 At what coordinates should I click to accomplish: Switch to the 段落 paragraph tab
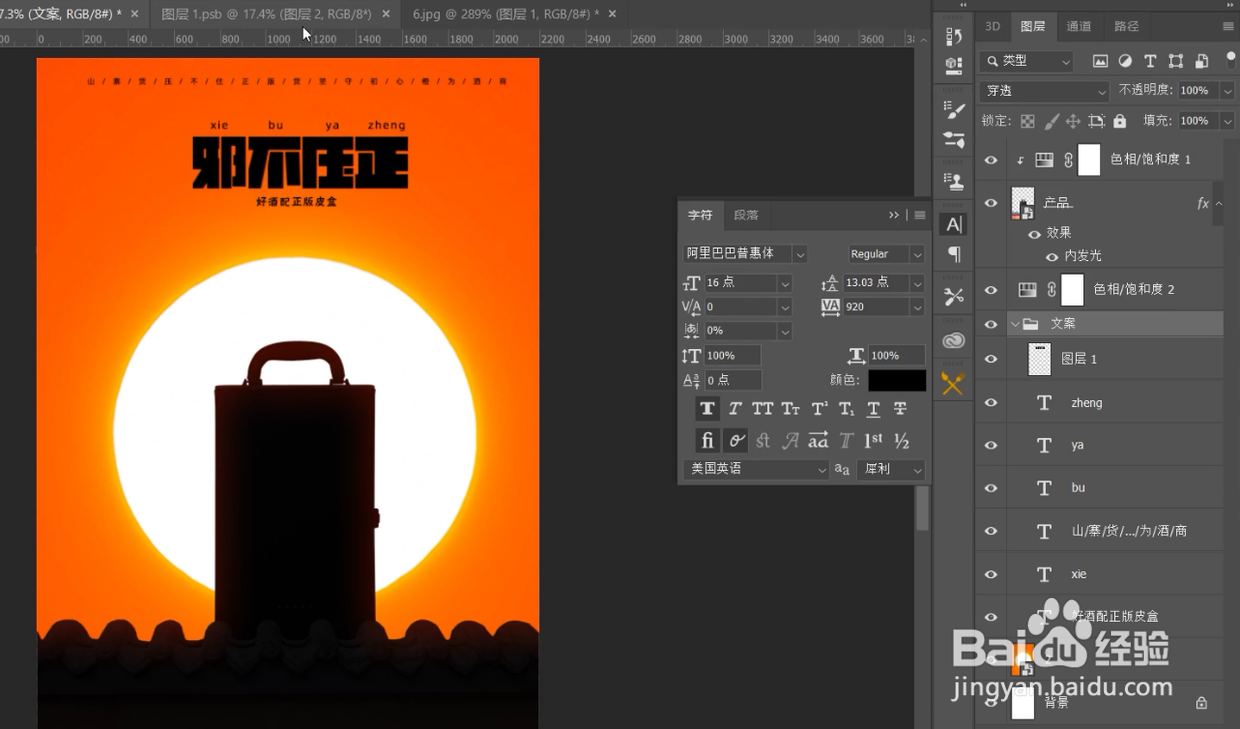(746, 215)
